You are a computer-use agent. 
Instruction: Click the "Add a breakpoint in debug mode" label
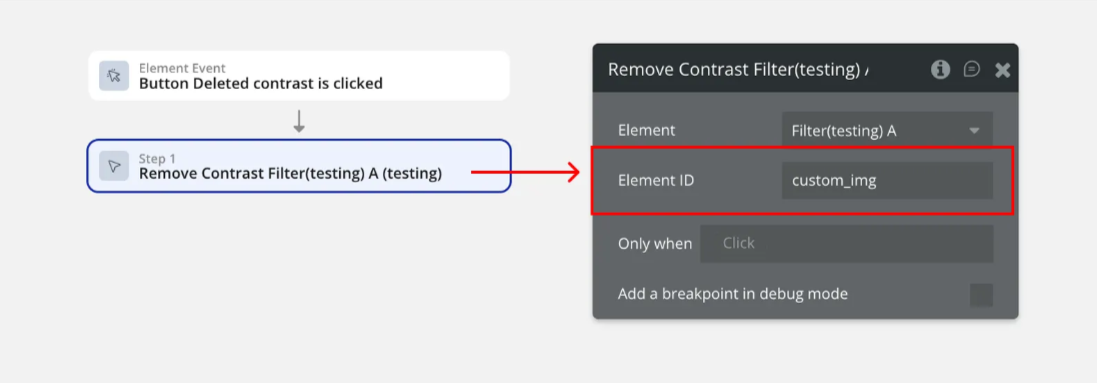click(732, 294)
